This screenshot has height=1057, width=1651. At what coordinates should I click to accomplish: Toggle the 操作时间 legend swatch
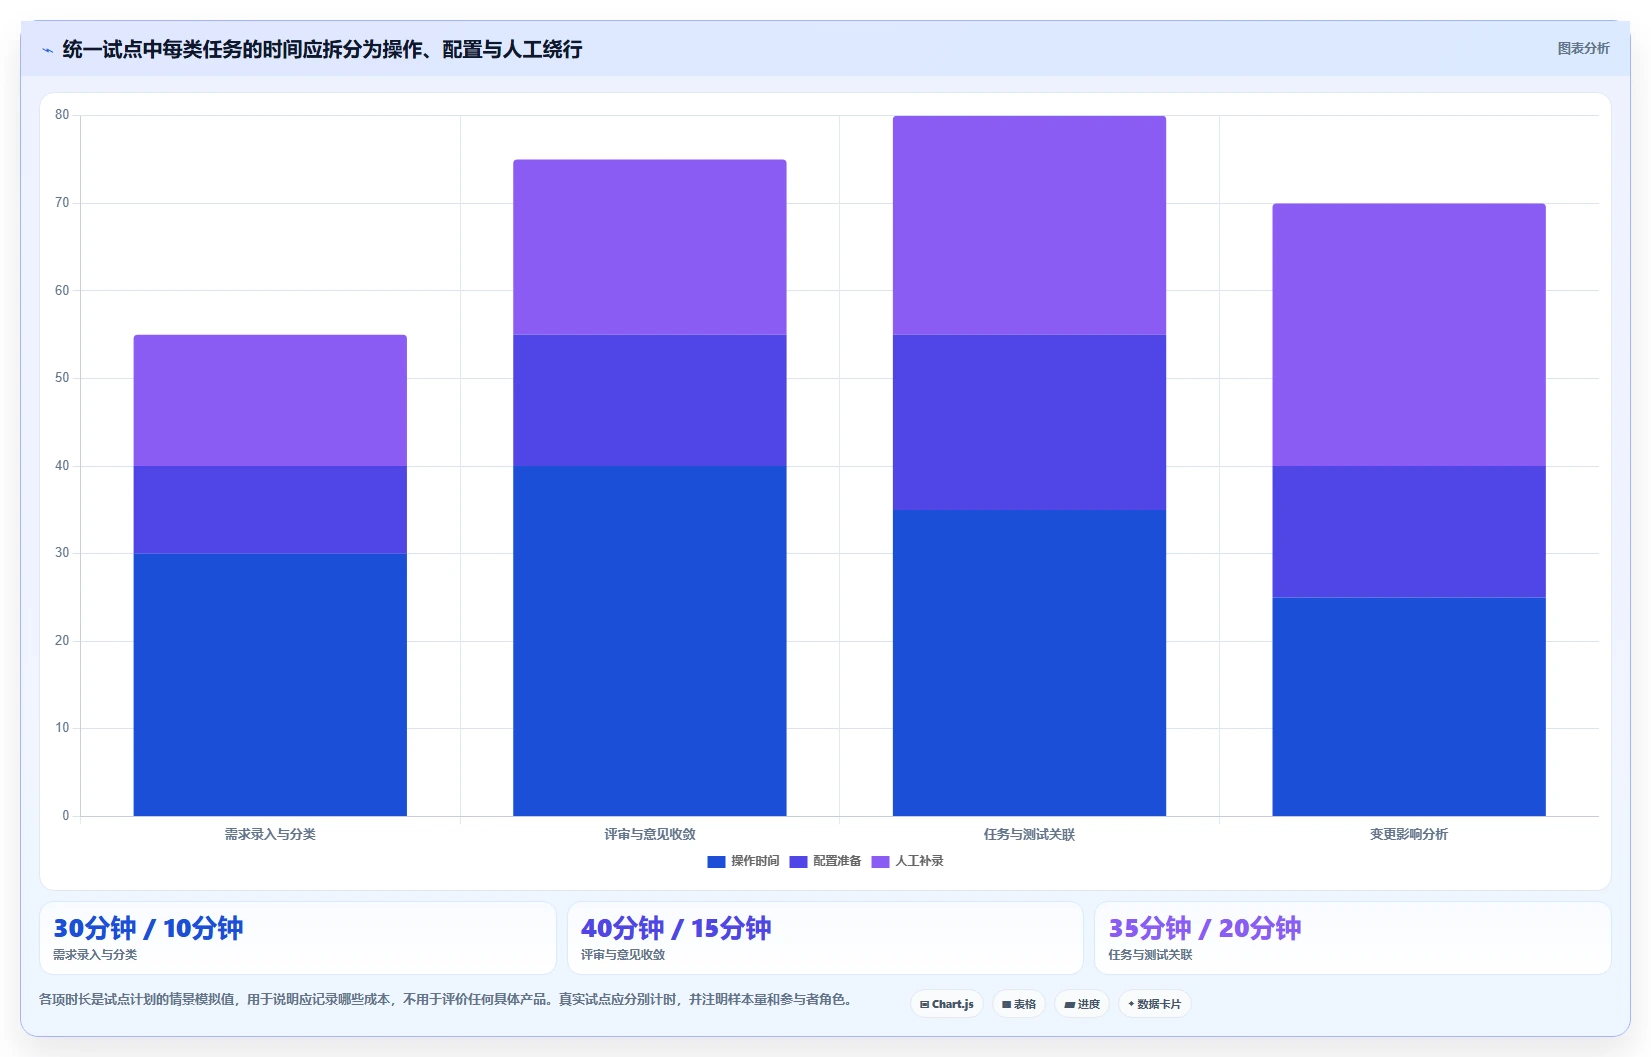(716, 862)
